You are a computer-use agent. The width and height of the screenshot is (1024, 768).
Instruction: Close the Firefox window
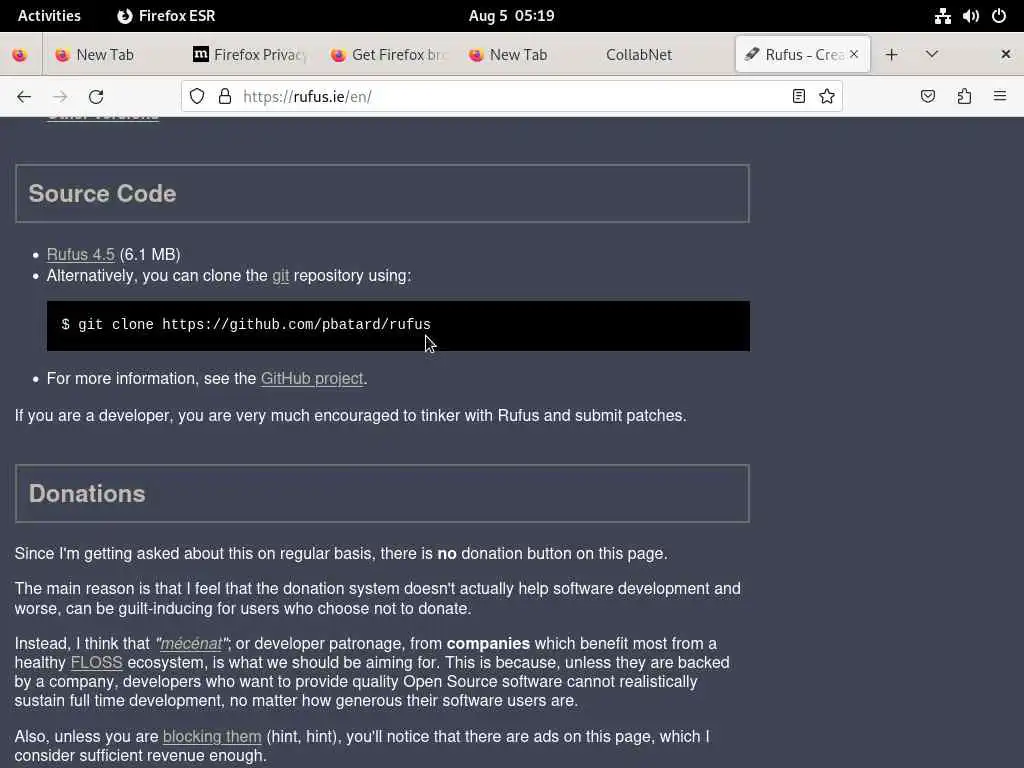point(1006,55)
